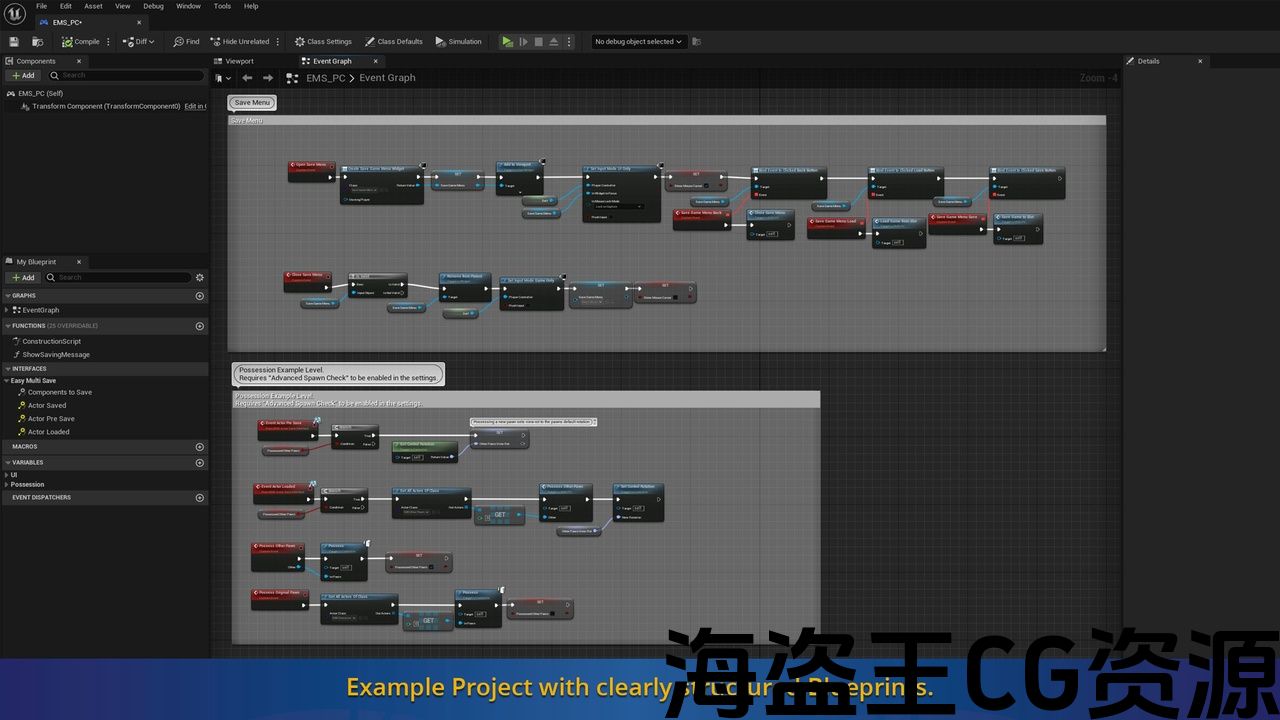Add a new variable via plus icon

point(200,463)
